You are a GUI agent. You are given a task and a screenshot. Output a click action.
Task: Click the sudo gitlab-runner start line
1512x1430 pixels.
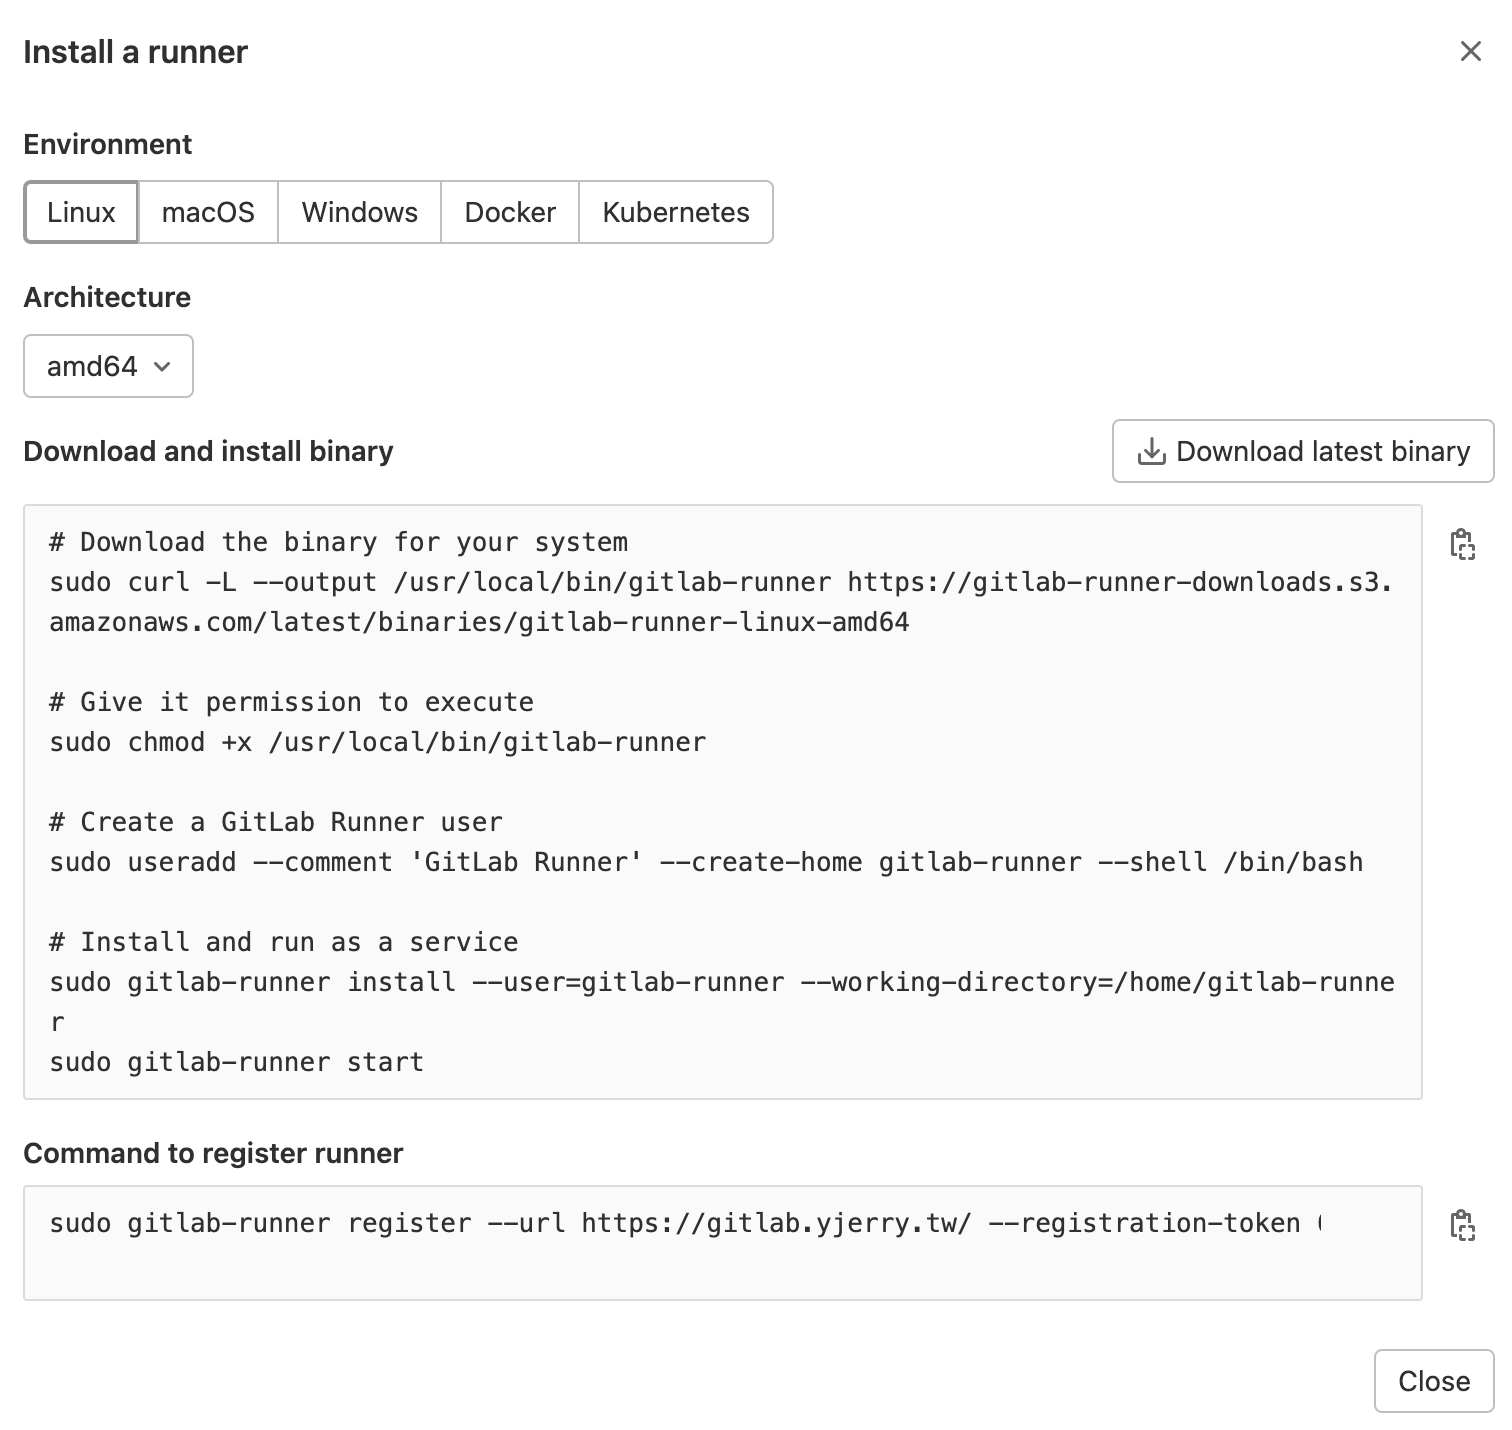tap(237, 1062)
